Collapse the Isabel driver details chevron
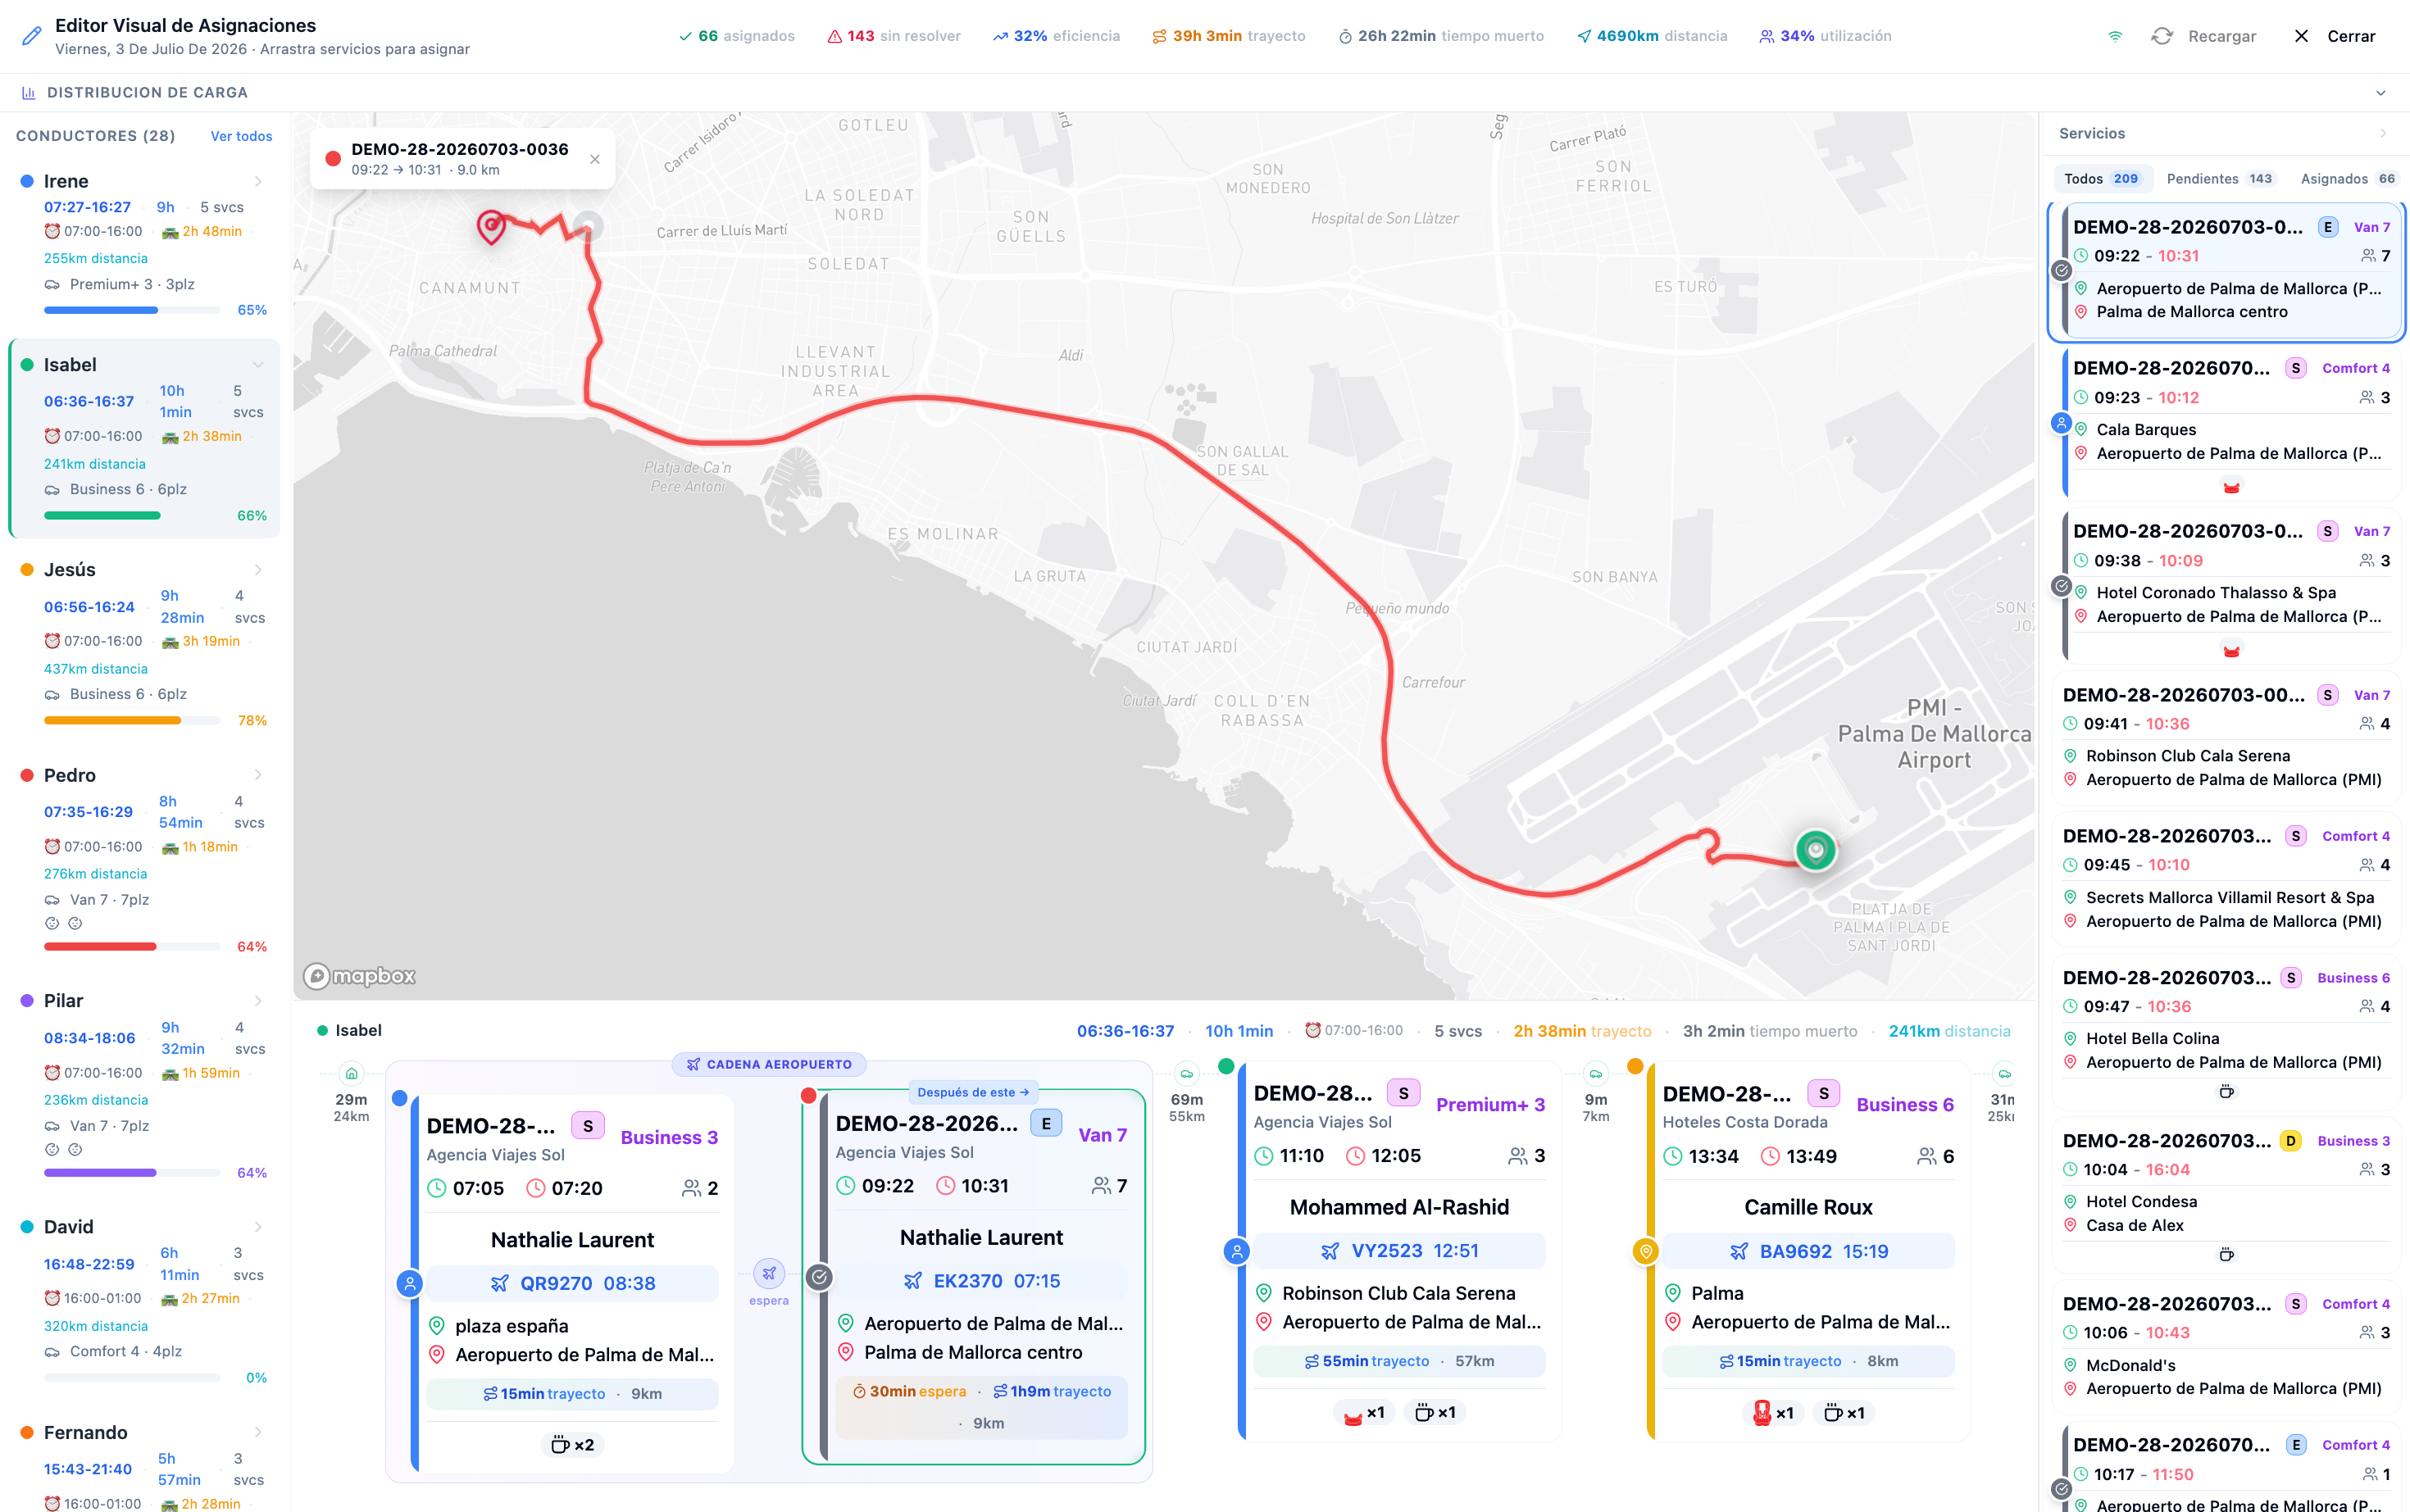 click(x=258, y=365)
